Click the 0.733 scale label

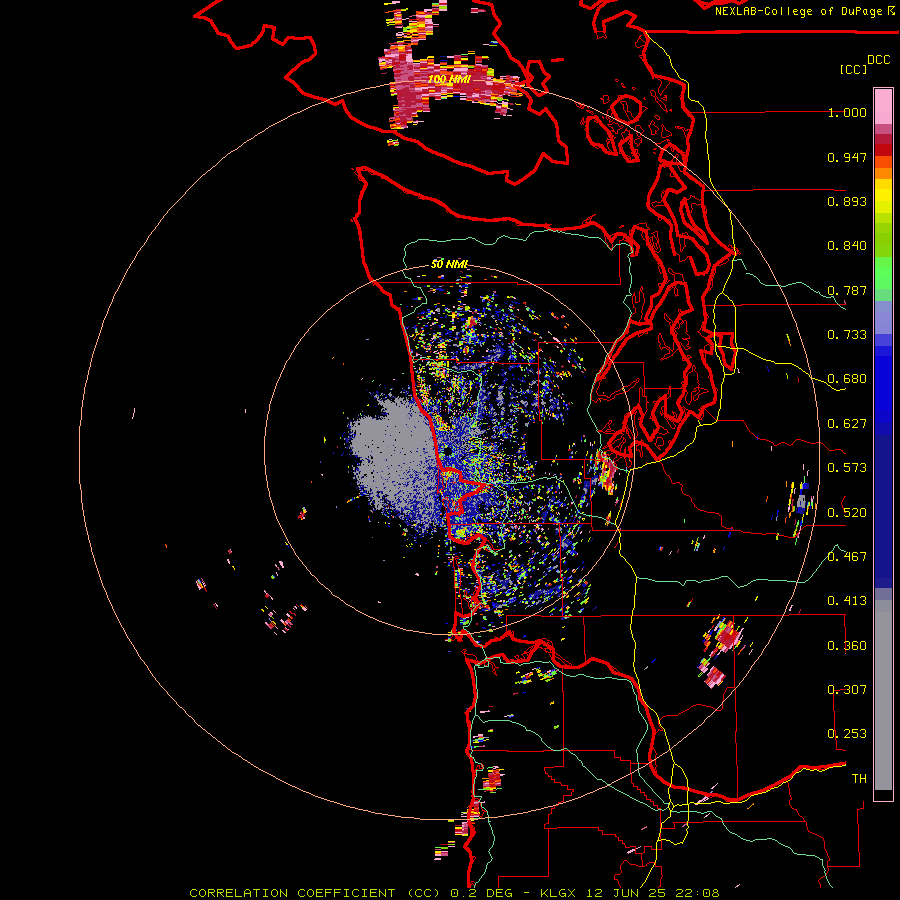(847, 335)
